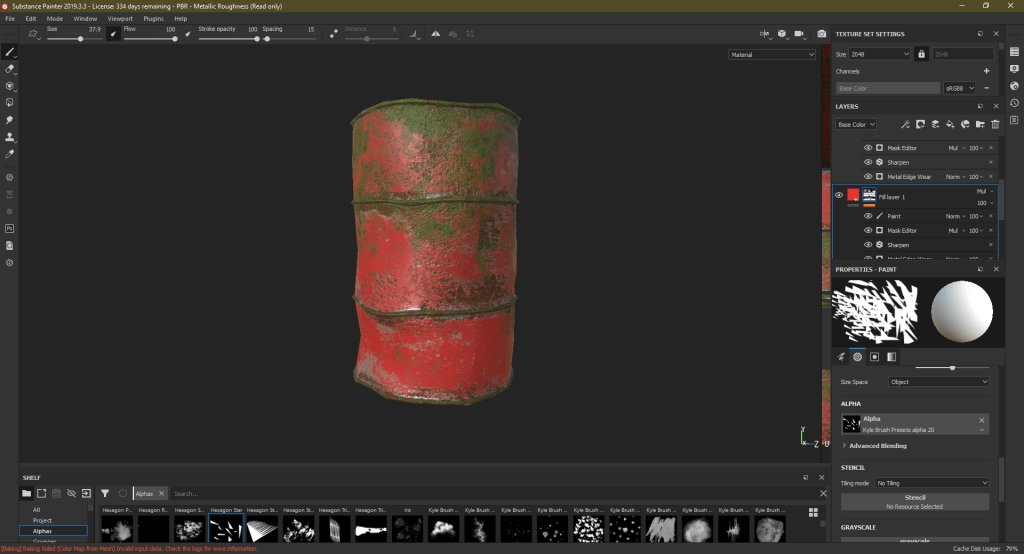Select the Smudge tool

pyautogui.click(x=10, y=120)
